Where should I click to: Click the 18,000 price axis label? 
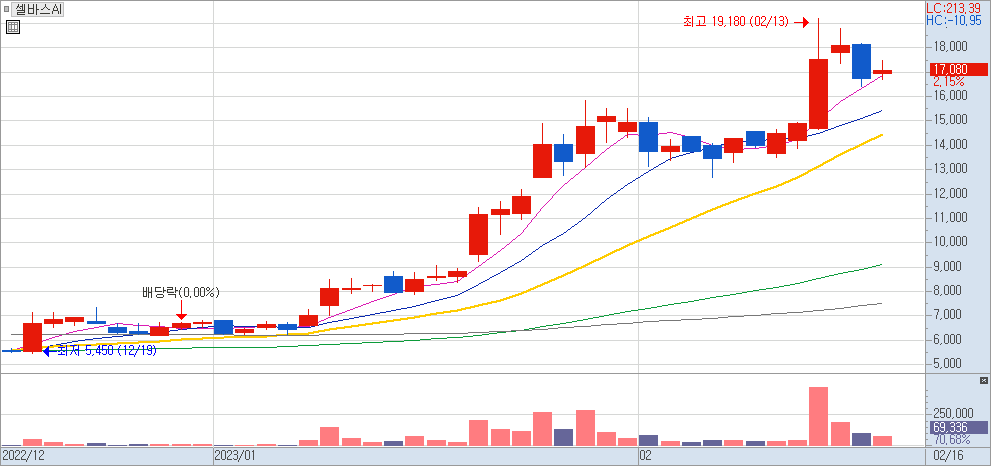949,47
